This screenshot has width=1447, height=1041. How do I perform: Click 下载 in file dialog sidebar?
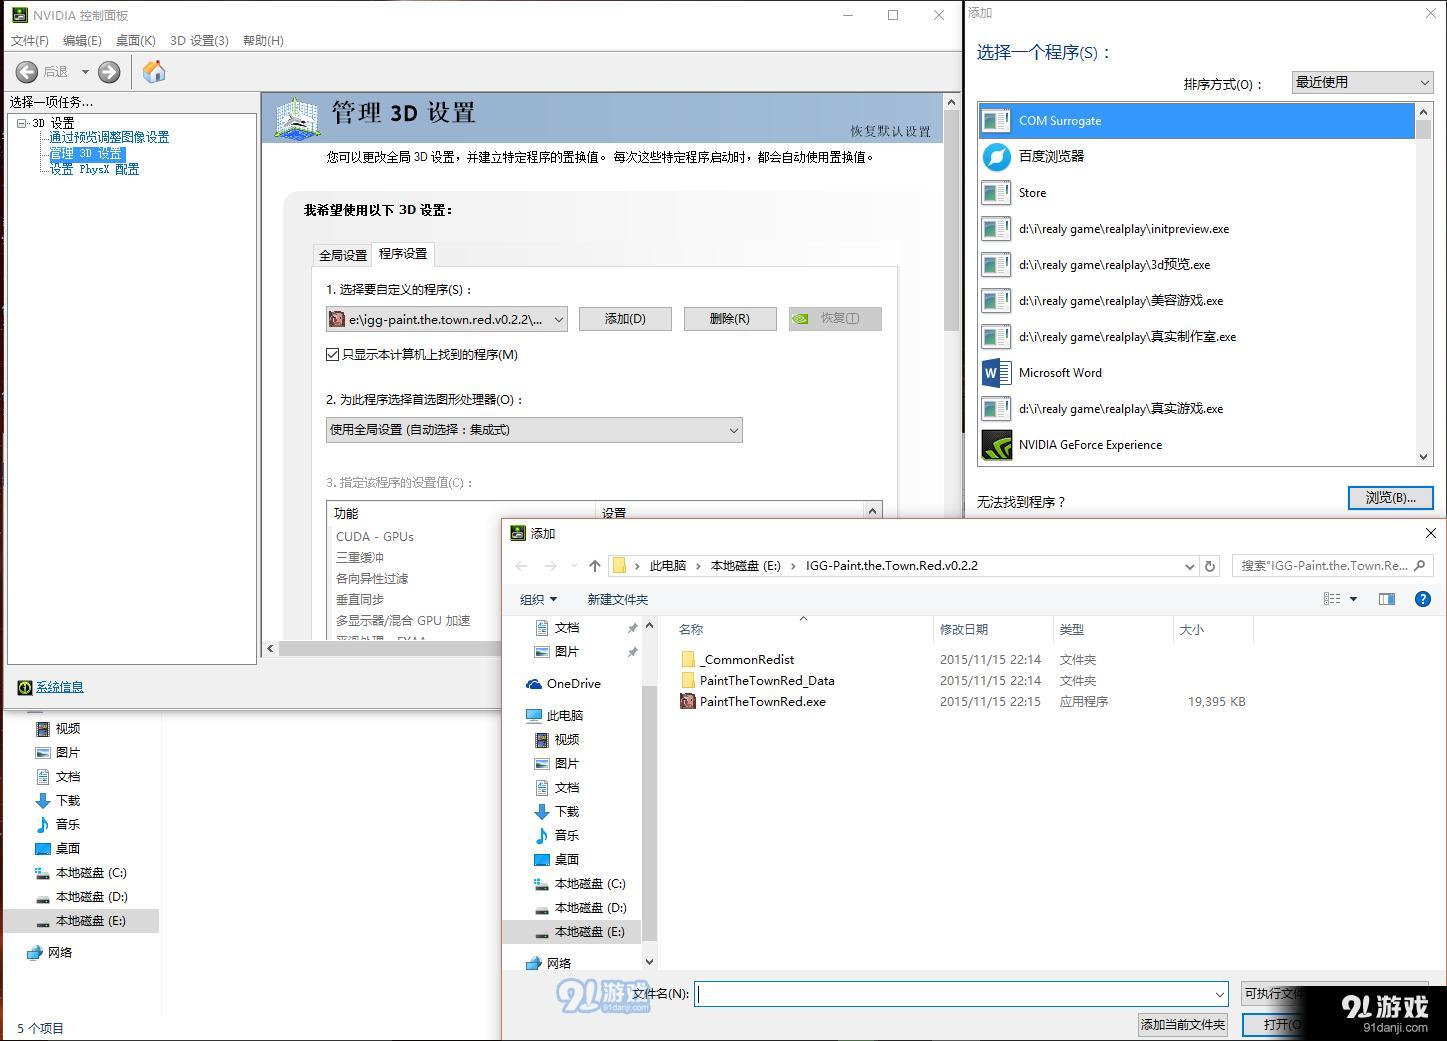click(566, 812)
